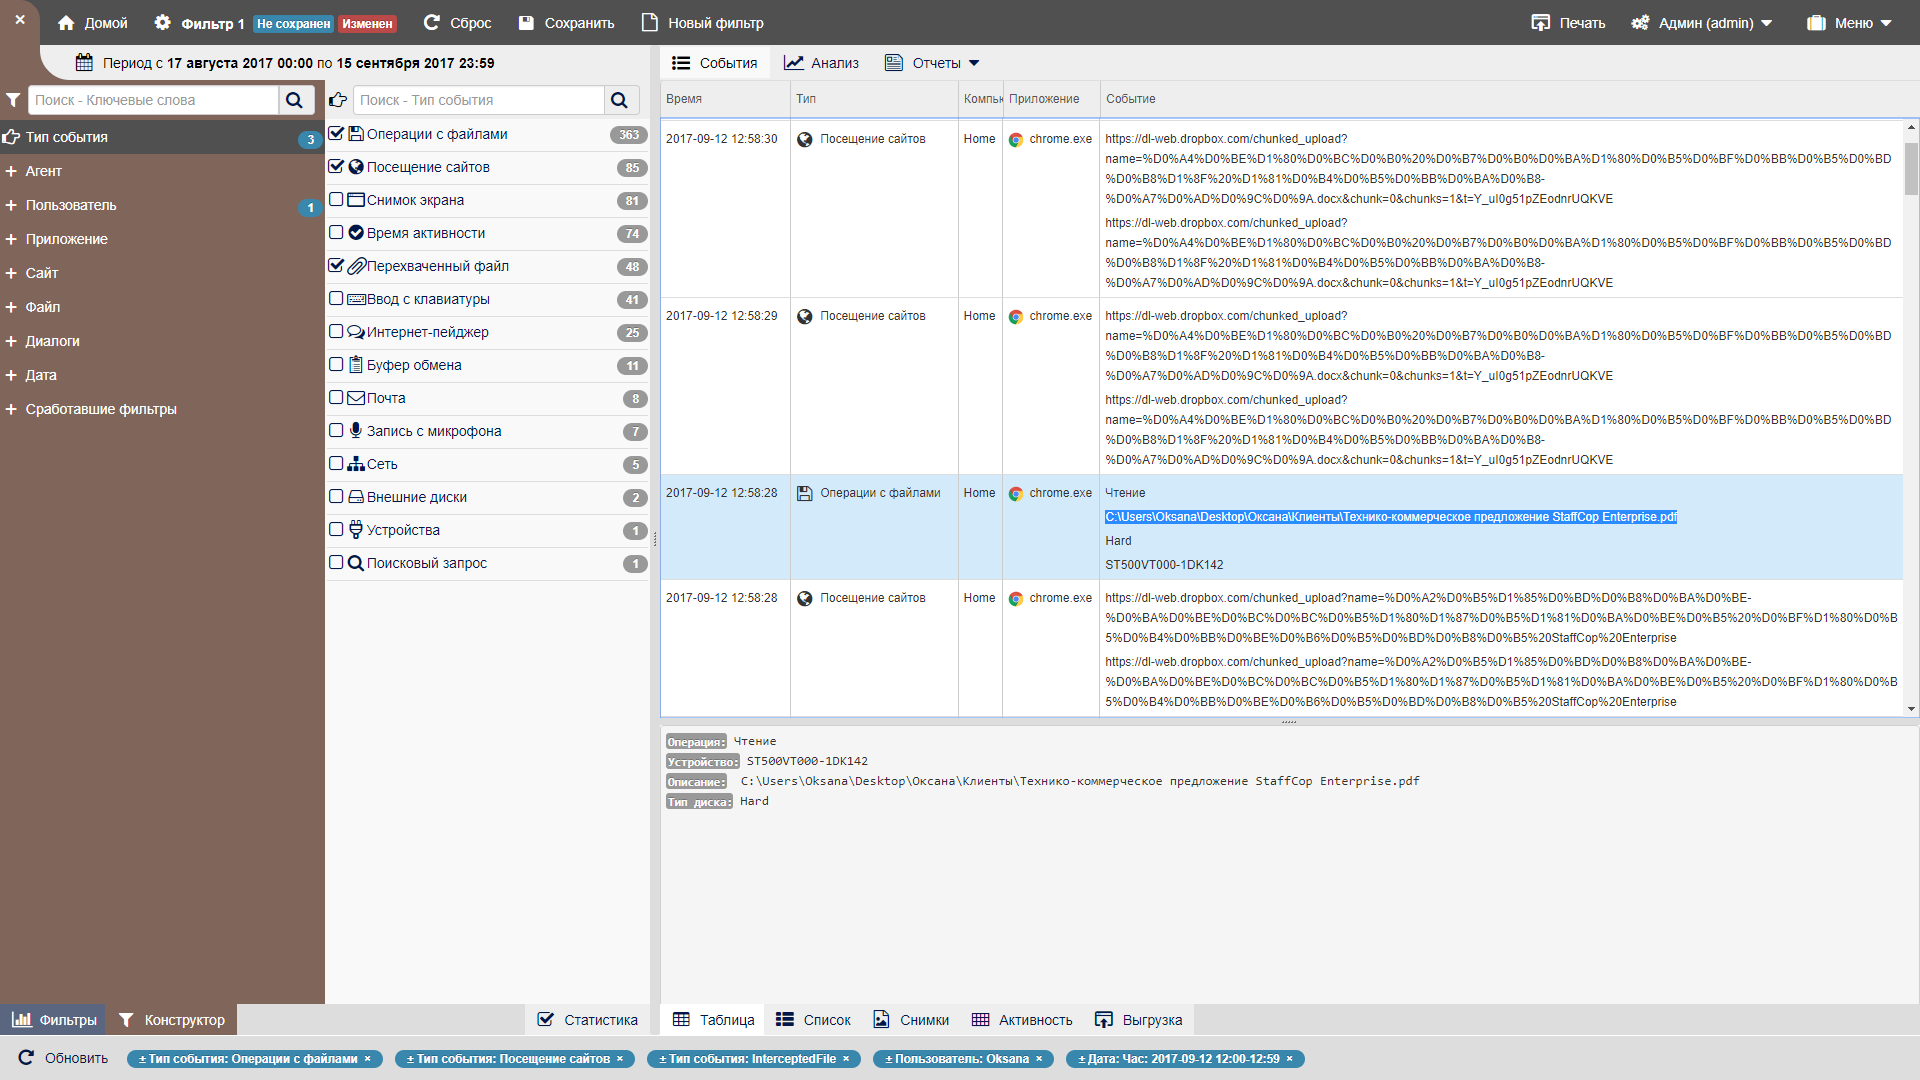Open the Admin user dropdown
Viewport: 1920px width, 1080px height.
(x=1706, y=23)
